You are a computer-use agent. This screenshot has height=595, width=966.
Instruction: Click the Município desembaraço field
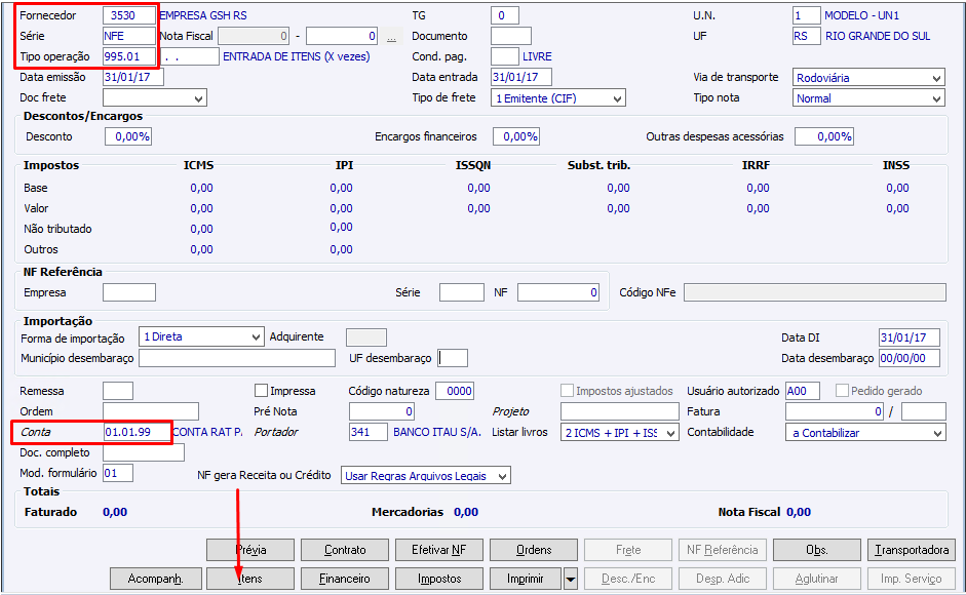(x=237, y=358)
